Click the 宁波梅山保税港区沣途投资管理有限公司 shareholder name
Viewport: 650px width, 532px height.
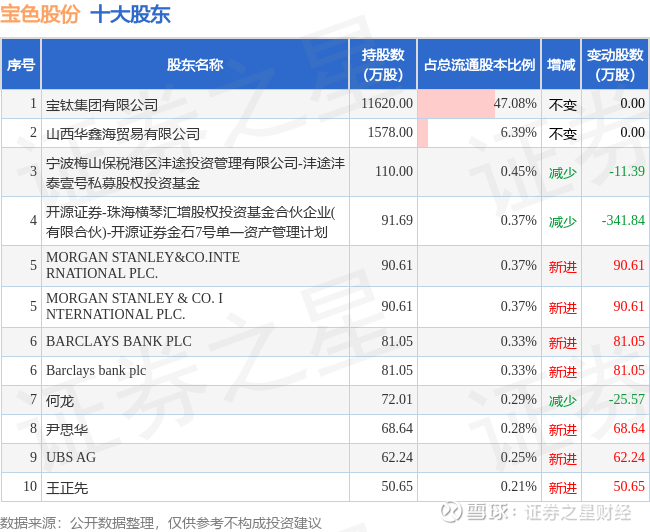click(195, 173)
